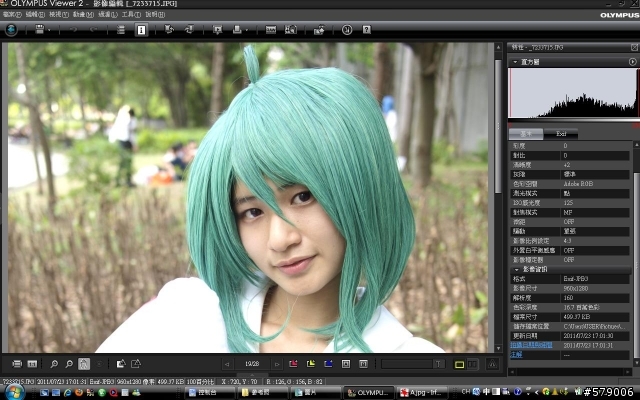Screen dimensions: 640x400
Task: Click the undo arrow icon
Action: (73, 30)
